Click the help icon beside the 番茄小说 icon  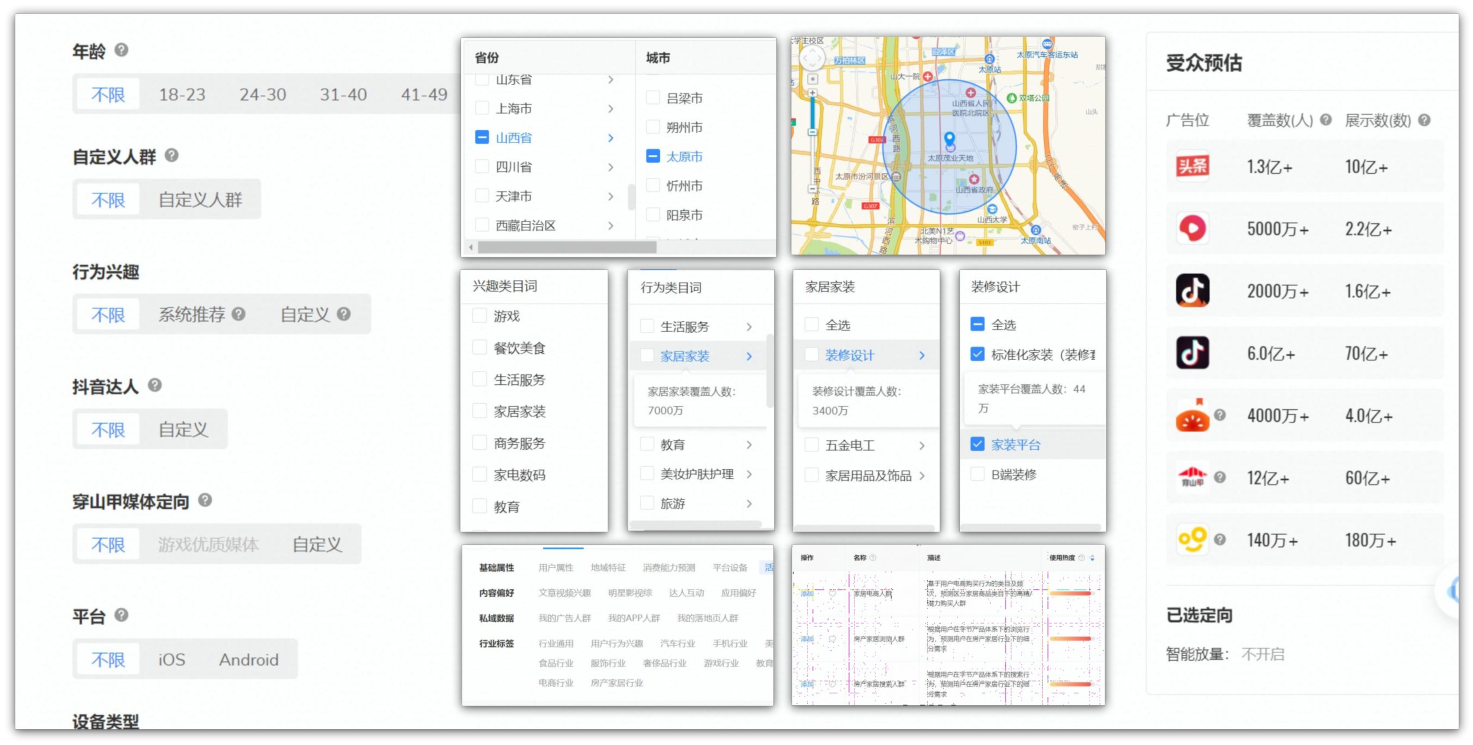[1220, 415]
